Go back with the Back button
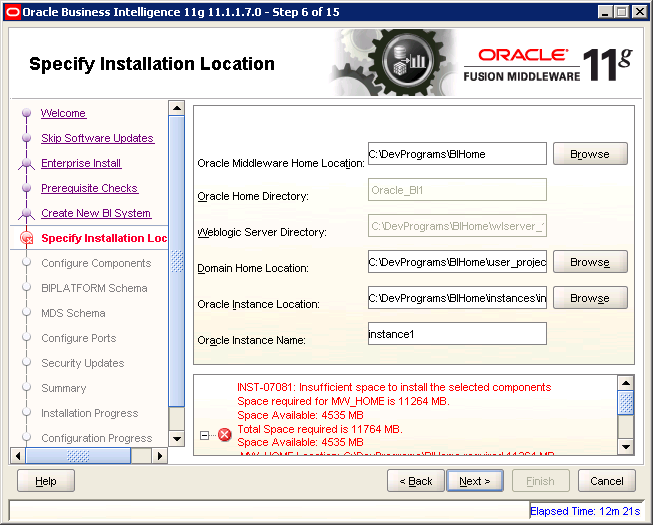The image size is (653, 525). click(x=416, y=481)
